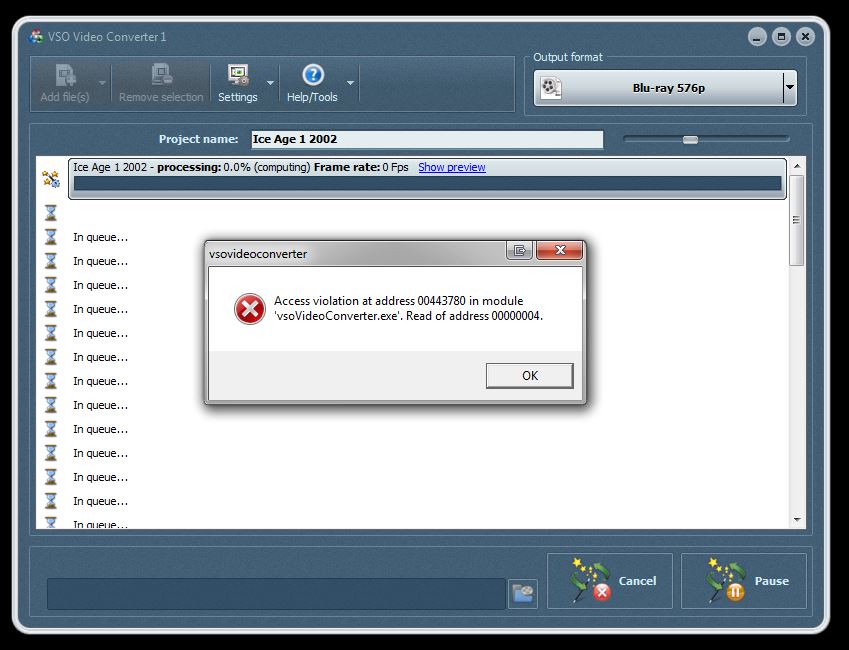Click the copy icon in error dialog title bar
Screen dimensions: 849x650
pyautogui.click(x=520, y=250)
